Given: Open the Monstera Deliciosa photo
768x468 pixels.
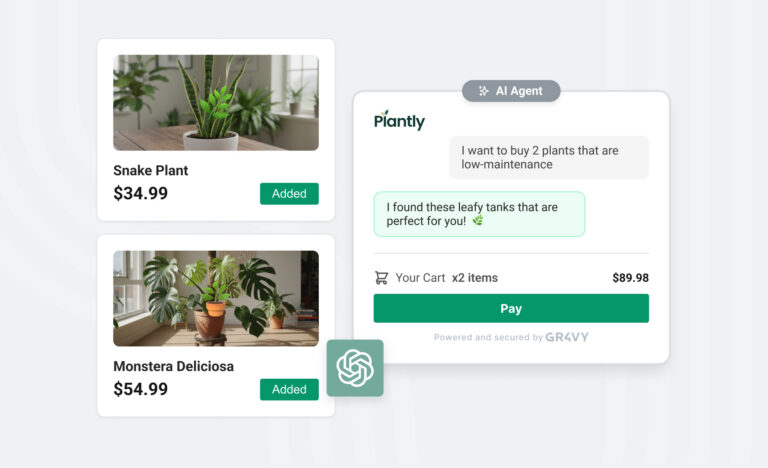Looking at the screenshot, I should click(x=216, y=298).
